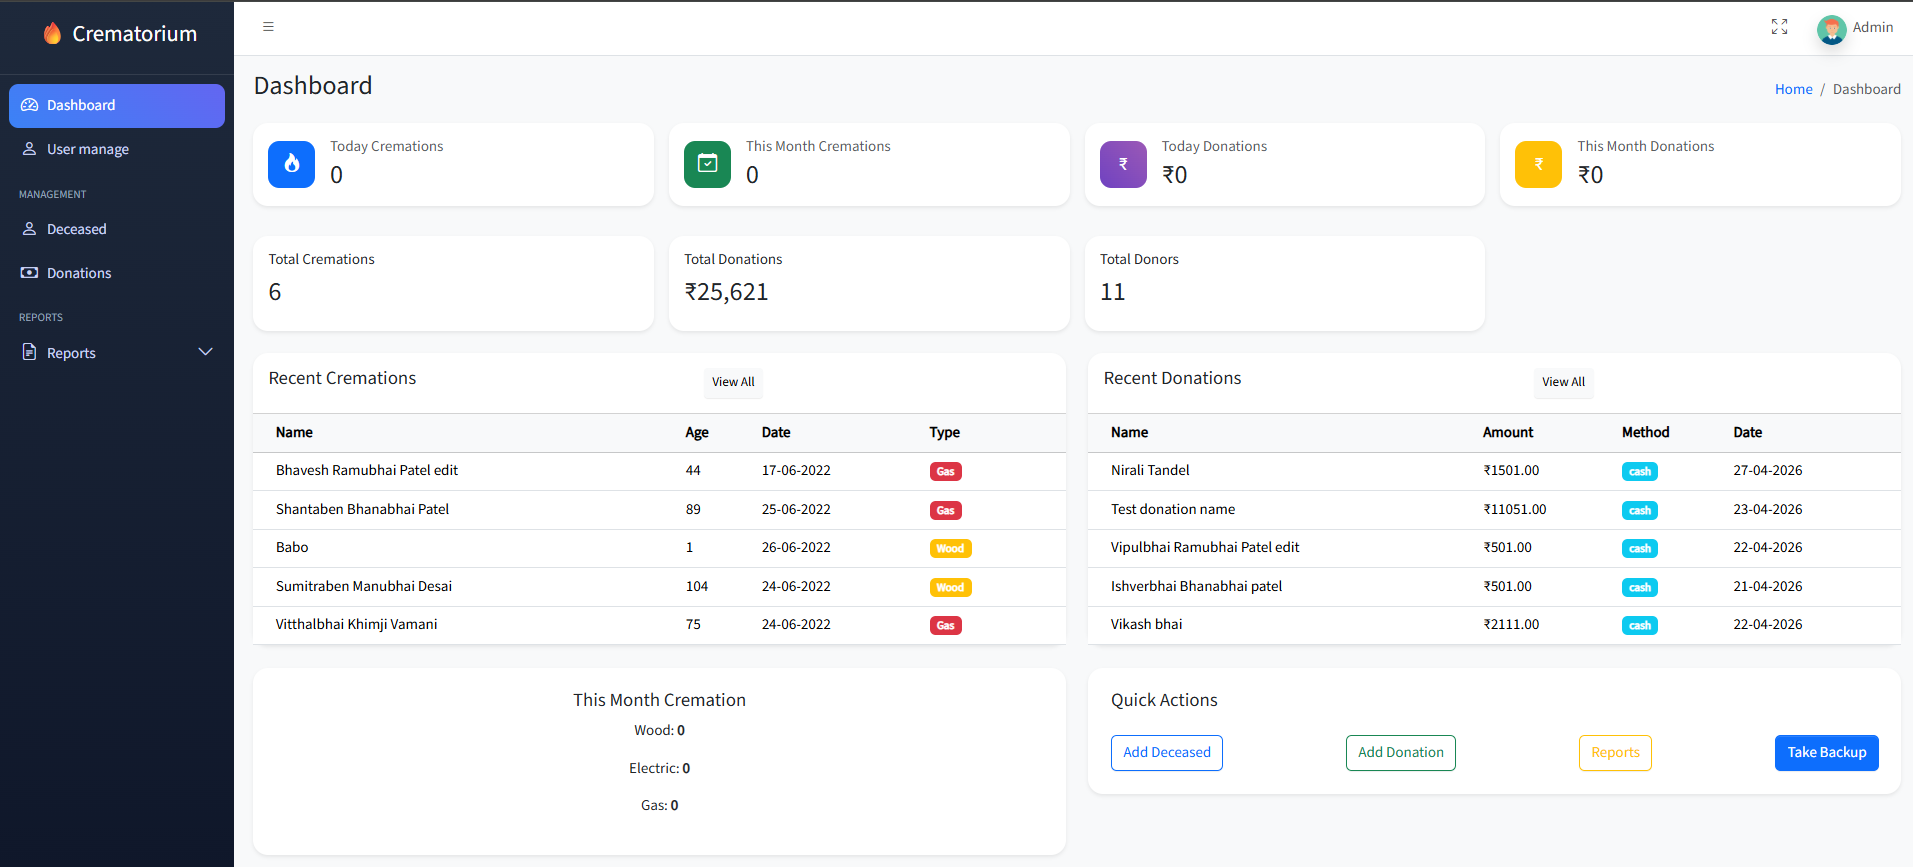Click the yellow This Month Donations rupee icon

[x=1538, y=164]
